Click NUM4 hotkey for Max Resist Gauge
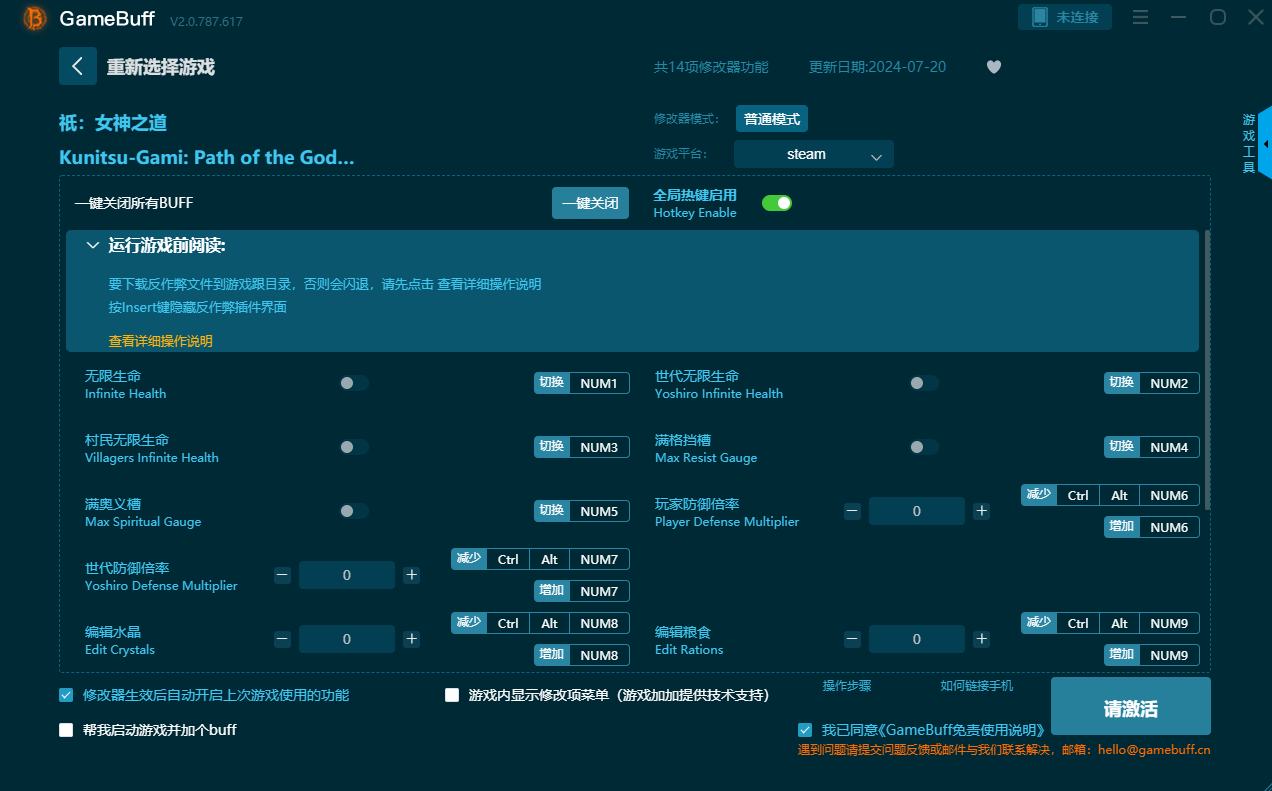The width and height of the screenshot is (1272, 791). [1169, 447]
